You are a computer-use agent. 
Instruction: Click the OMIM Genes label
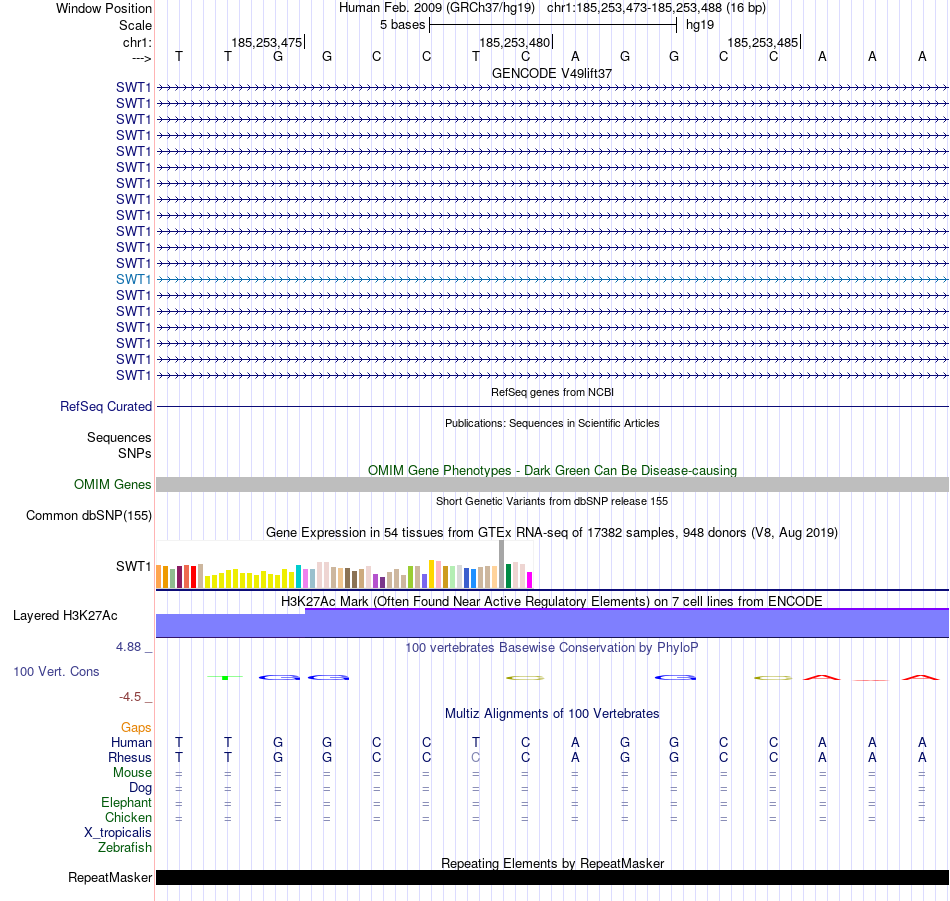[113, 484]
